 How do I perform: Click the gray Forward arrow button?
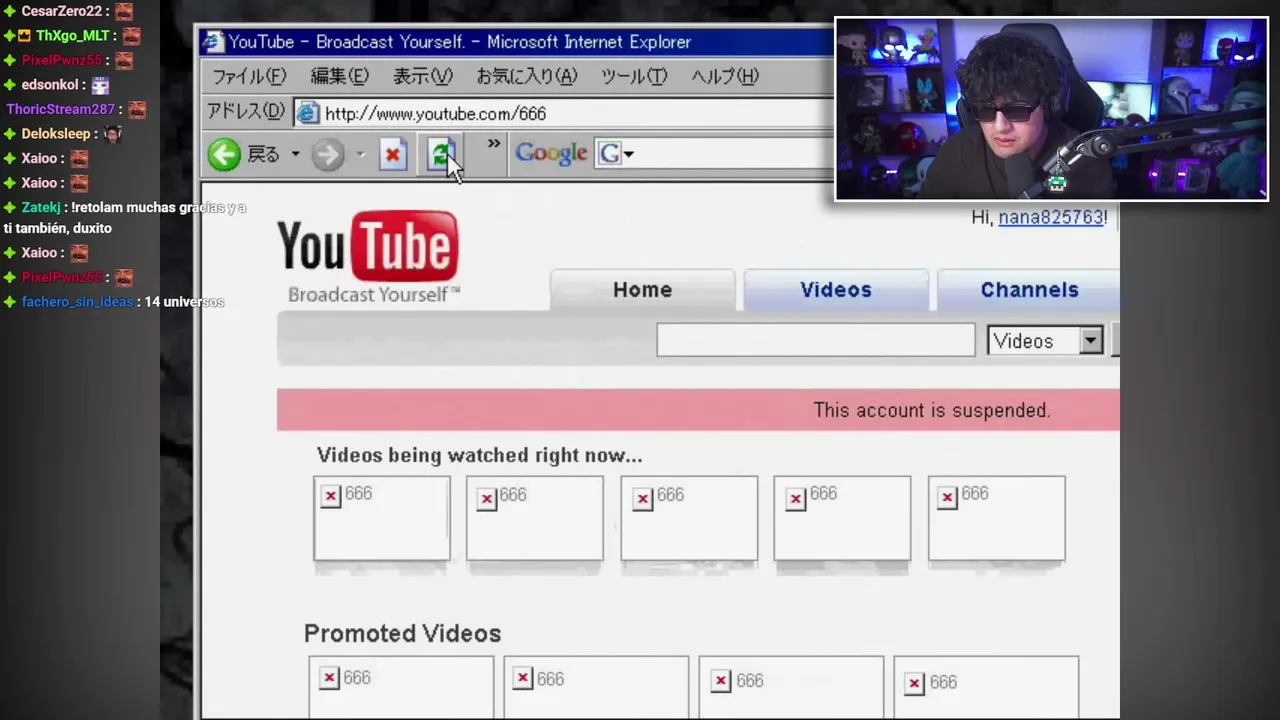(328, 154)
